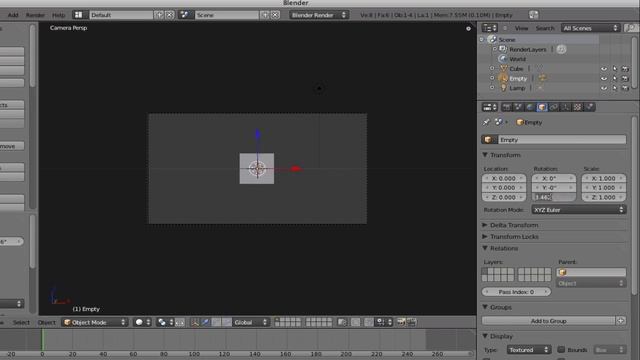Click the OpenGL render image camera icon
This screenshot has width=640, height=360.
(x=401, y=322)
